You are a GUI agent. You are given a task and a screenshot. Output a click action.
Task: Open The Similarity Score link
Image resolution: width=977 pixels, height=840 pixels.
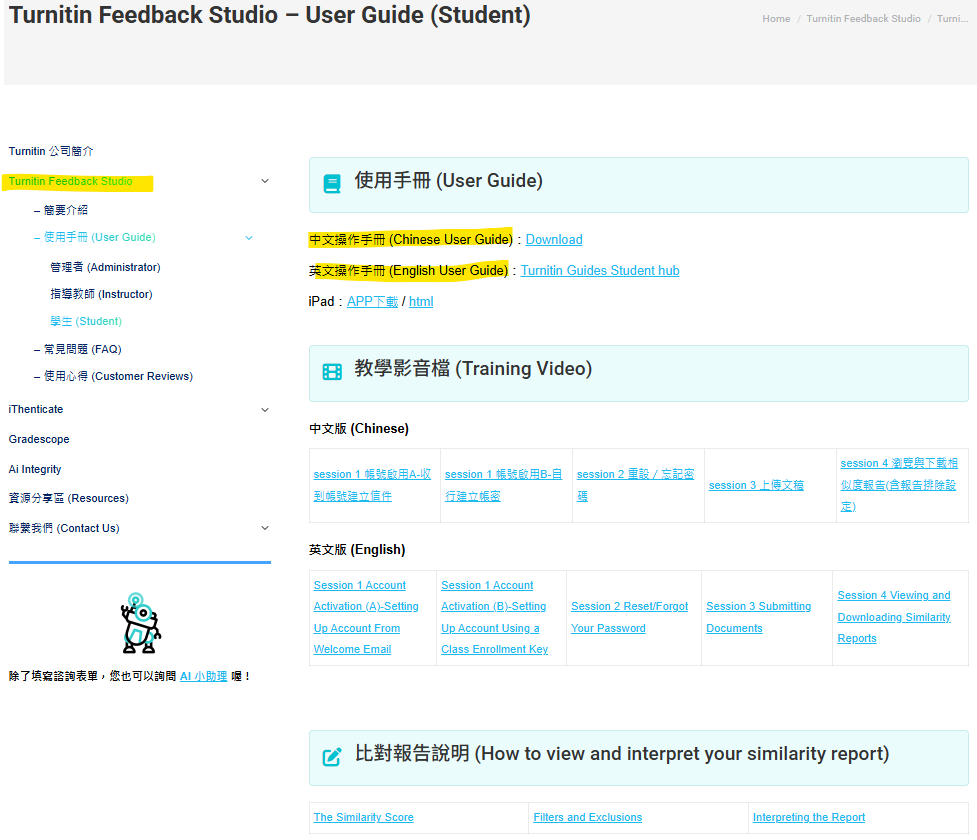click(x=363, y=817)
